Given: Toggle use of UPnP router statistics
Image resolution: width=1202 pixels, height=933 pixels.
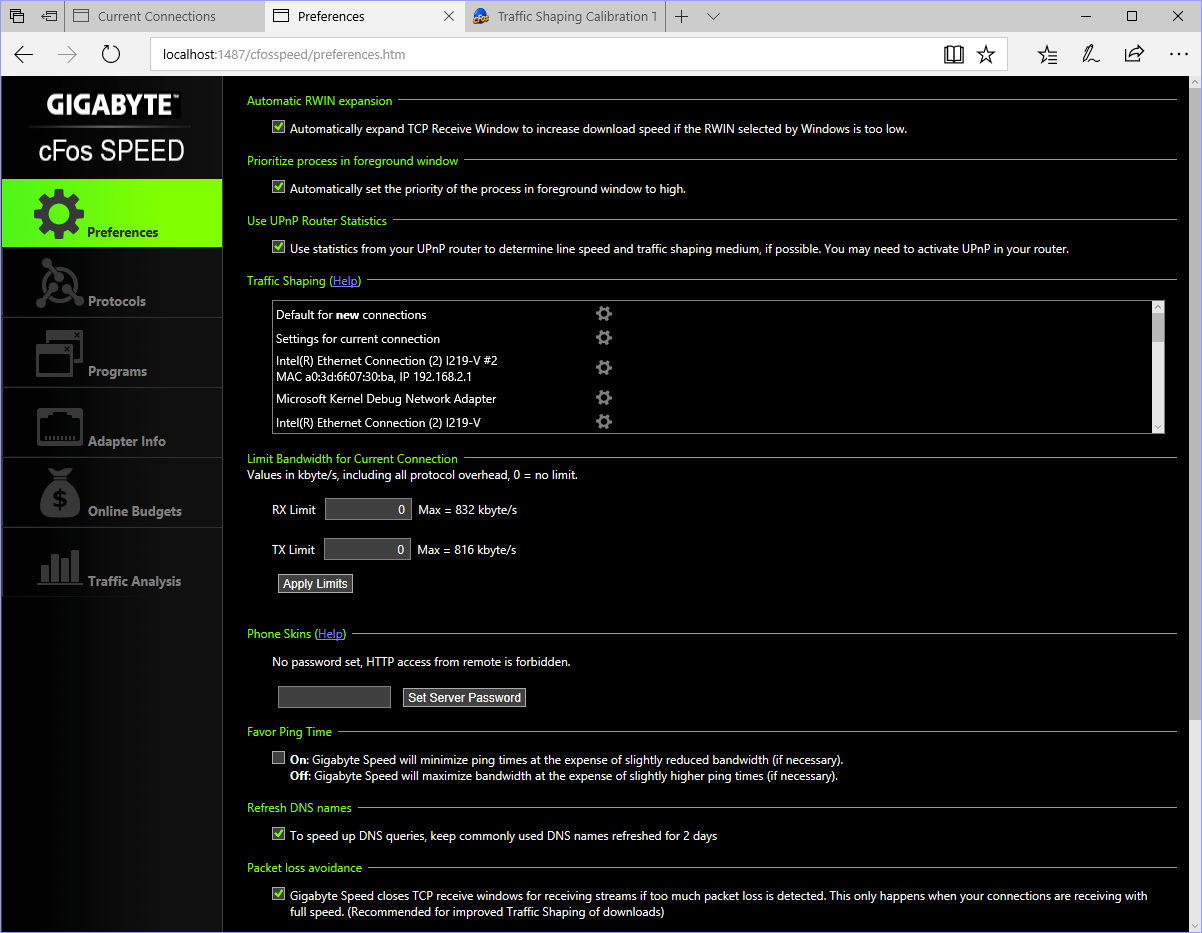Looking at the screenshot, I should point(279,248).
